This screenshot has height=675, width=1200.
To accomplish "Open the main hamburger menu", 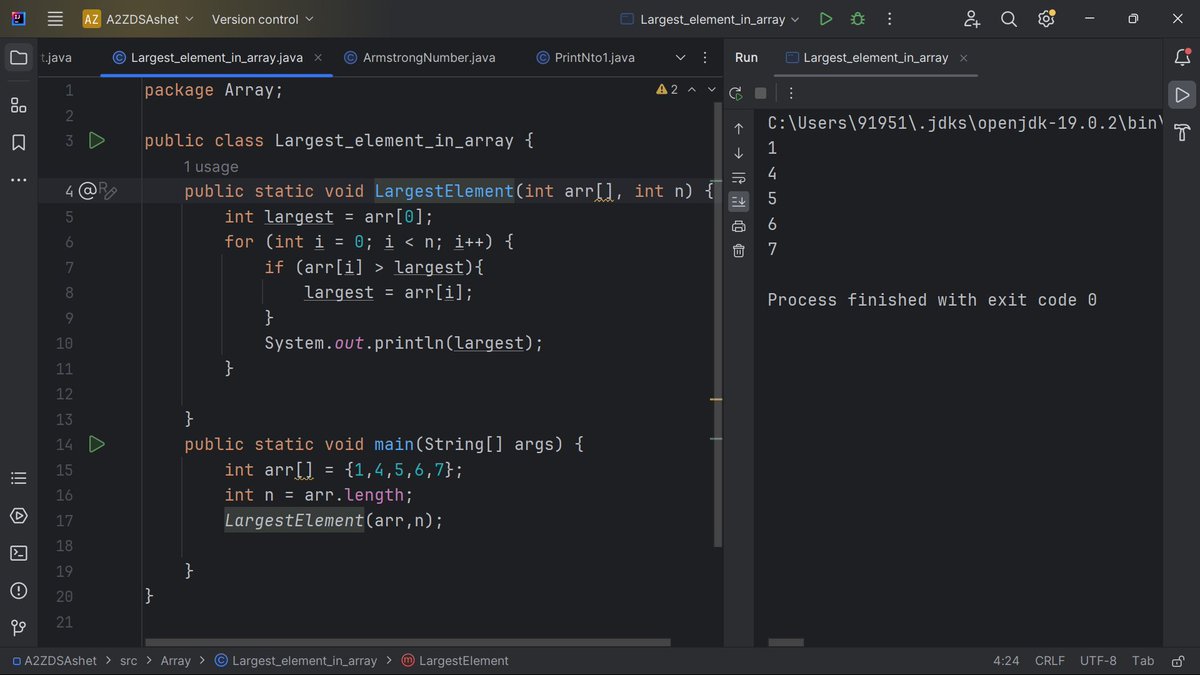I will coord(54,18).
